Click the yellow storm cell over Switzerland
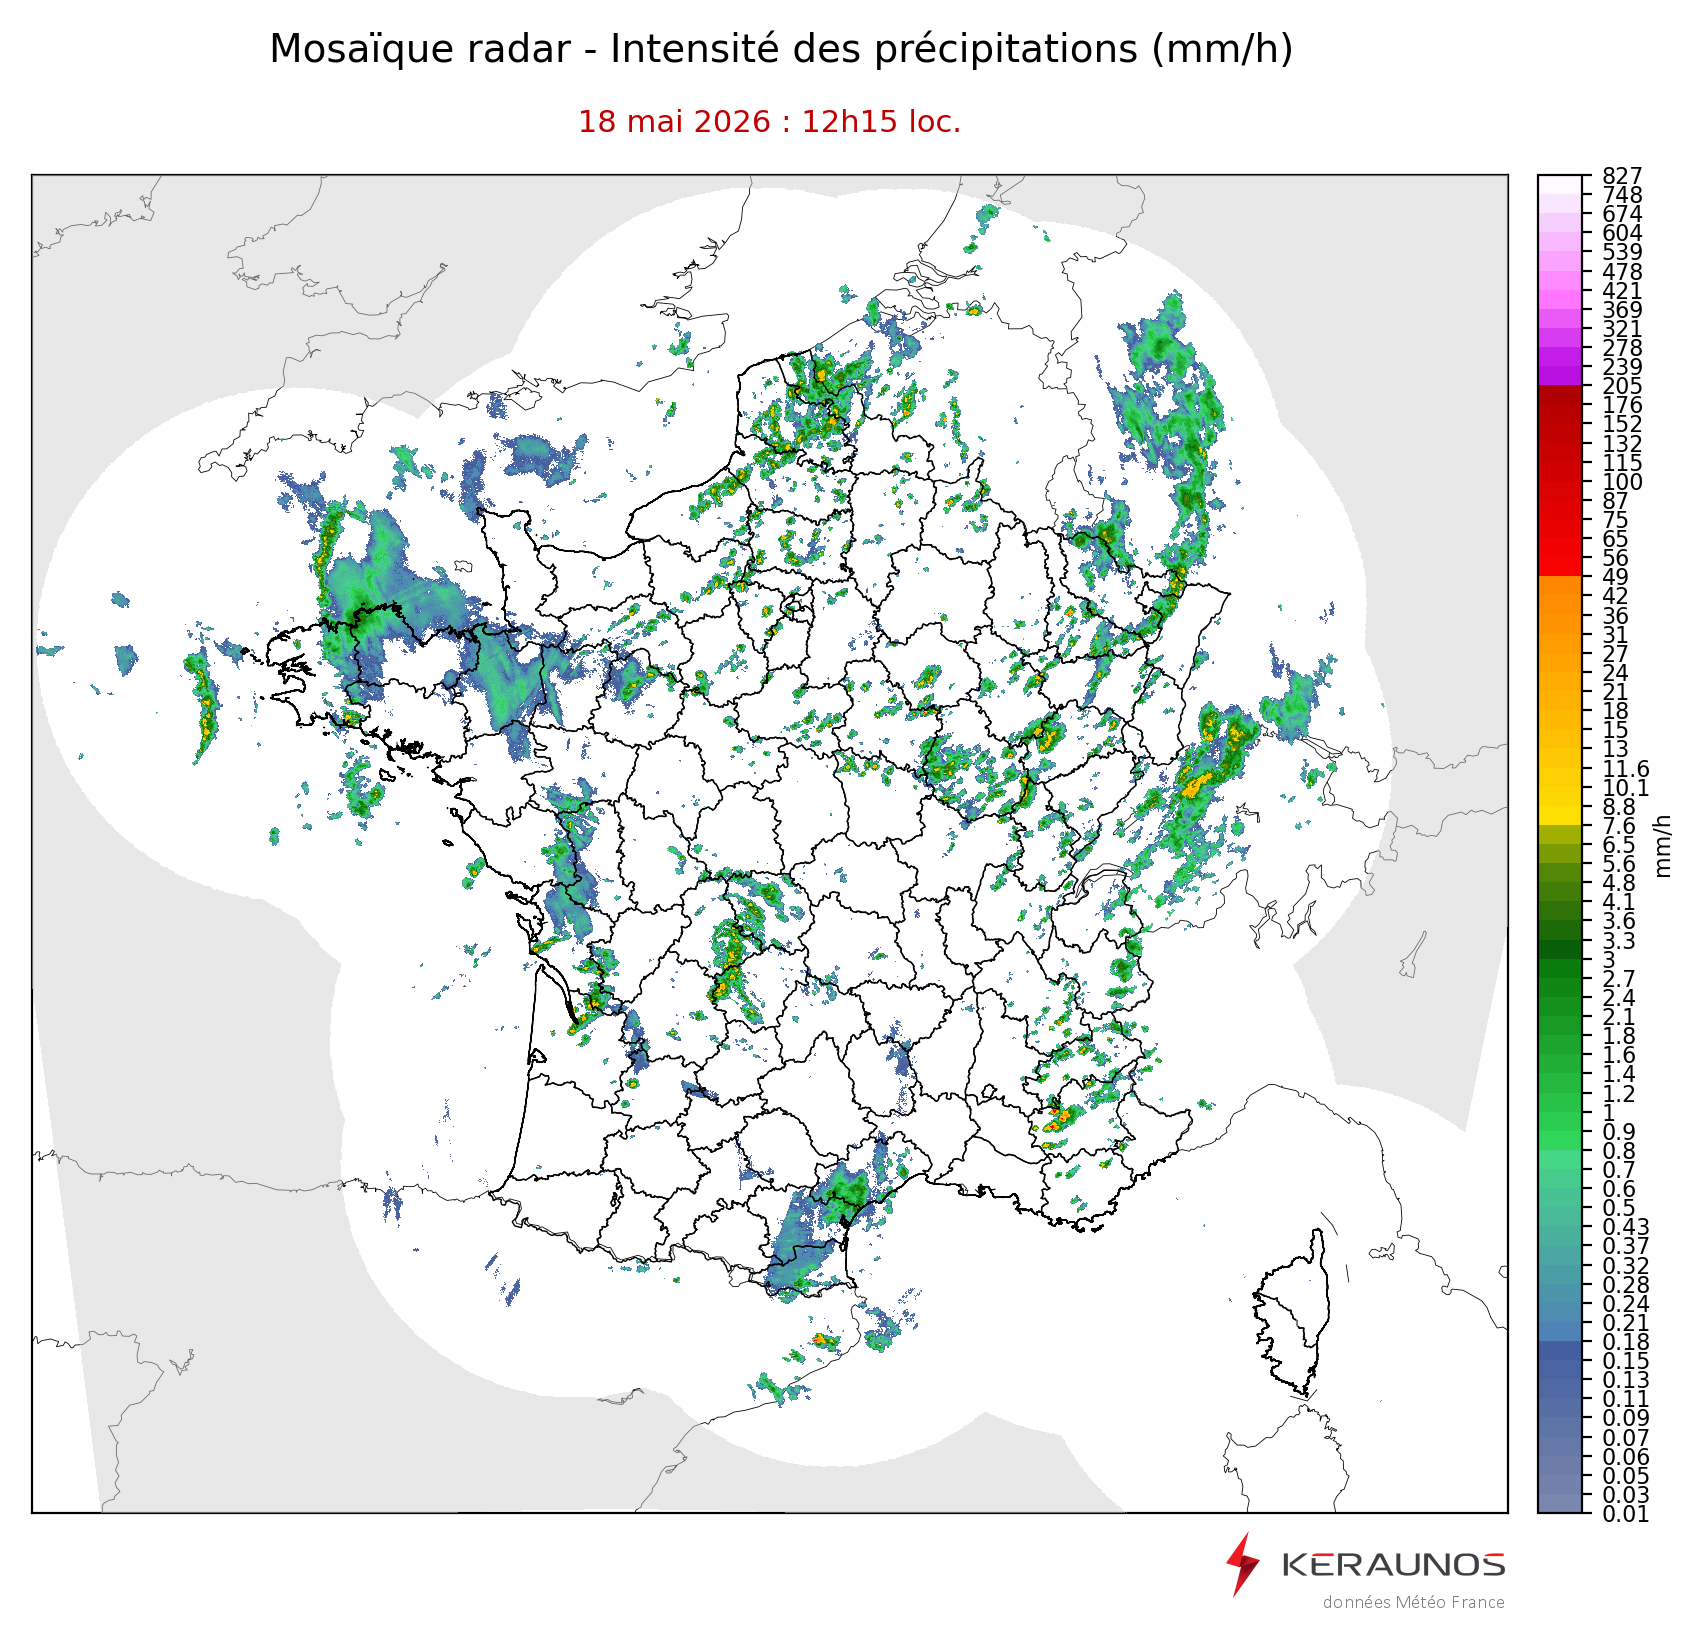This screenshot has height=1638, width=1702. pyautogui.click(x=1196, y=785)
